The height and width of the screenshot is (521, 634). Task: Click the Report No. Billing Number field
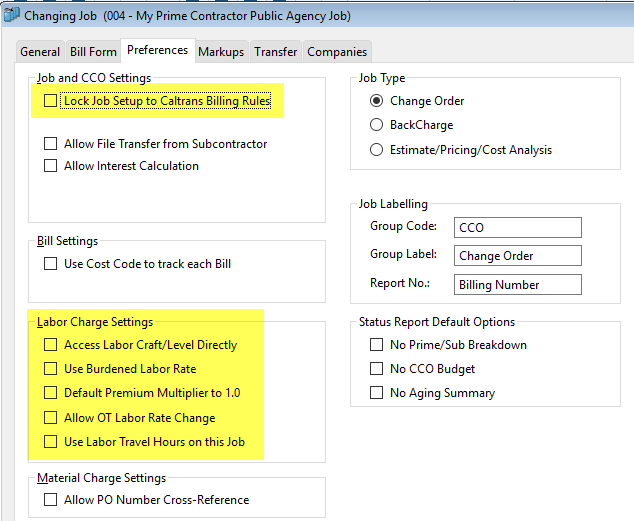point(518,285)
